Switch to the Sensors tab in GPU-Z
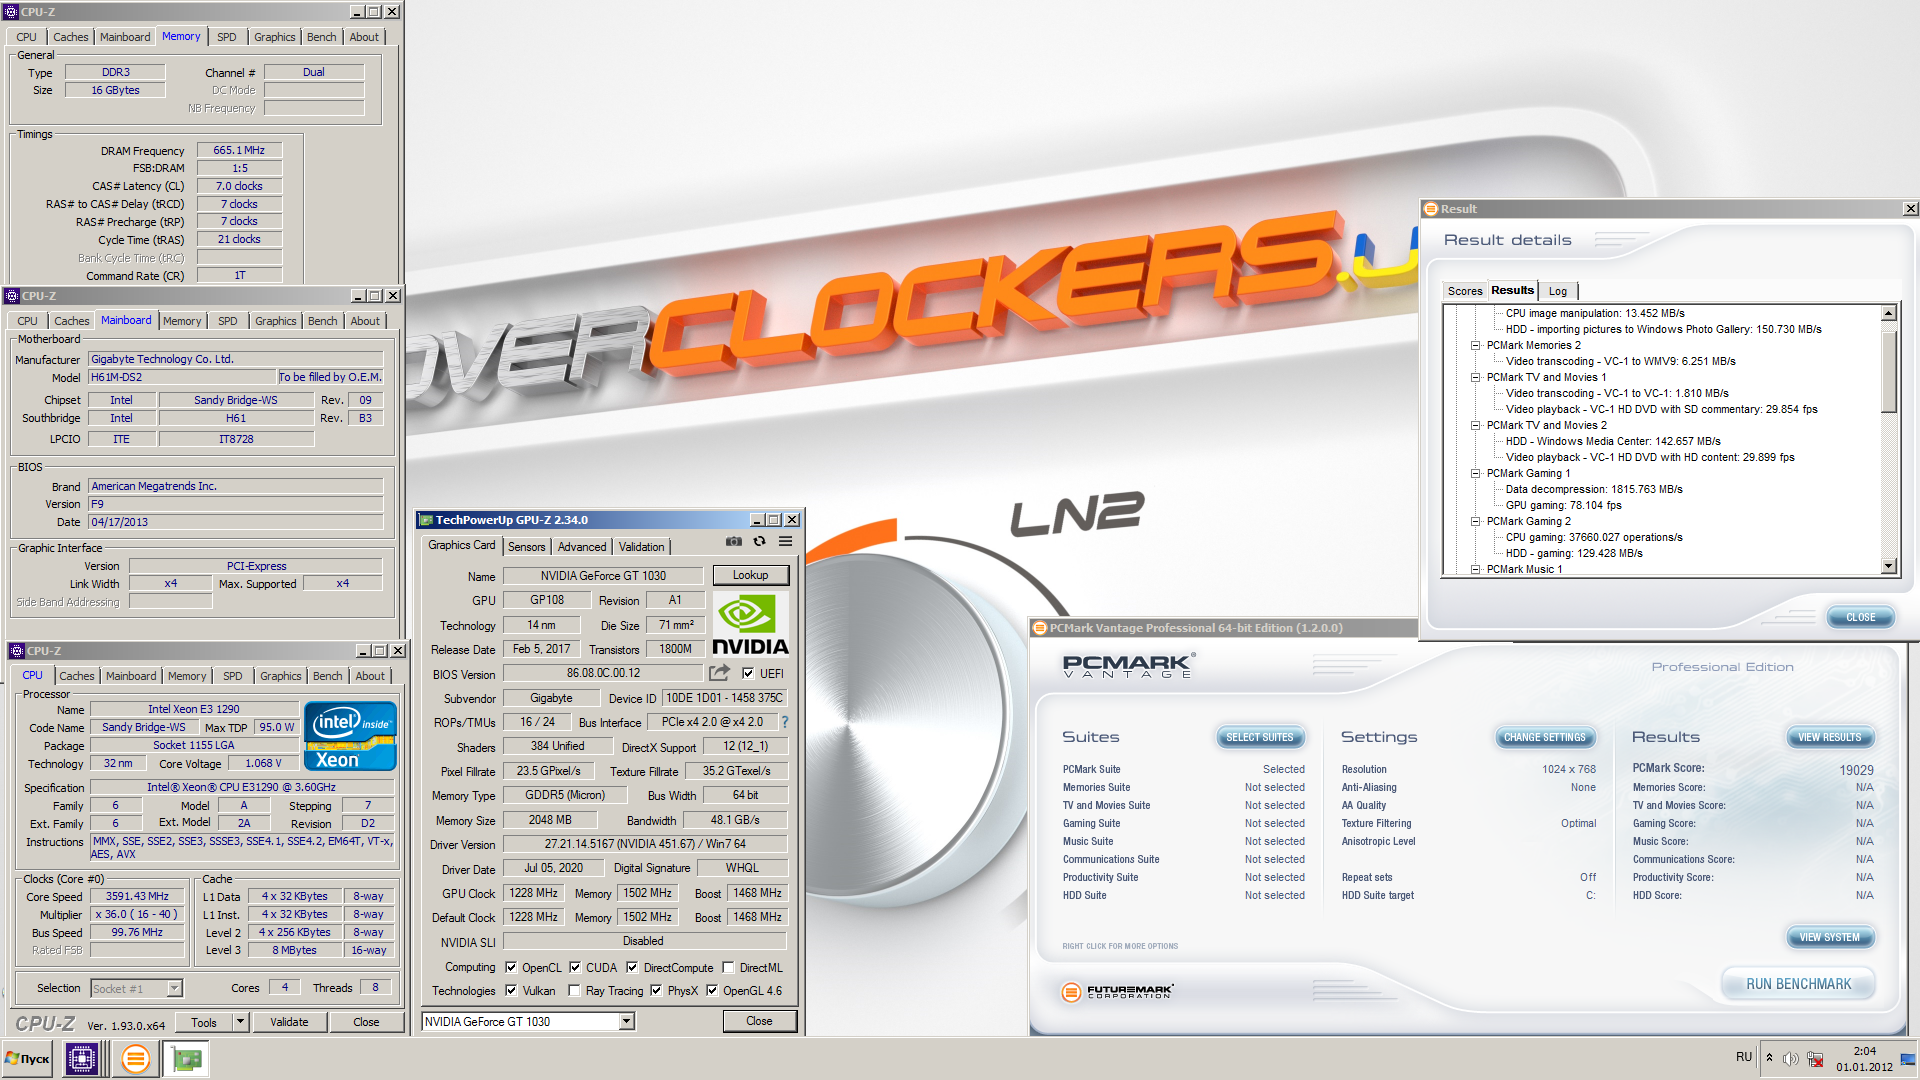This screenshot has width=1920, height=1080. pos(526,547)
